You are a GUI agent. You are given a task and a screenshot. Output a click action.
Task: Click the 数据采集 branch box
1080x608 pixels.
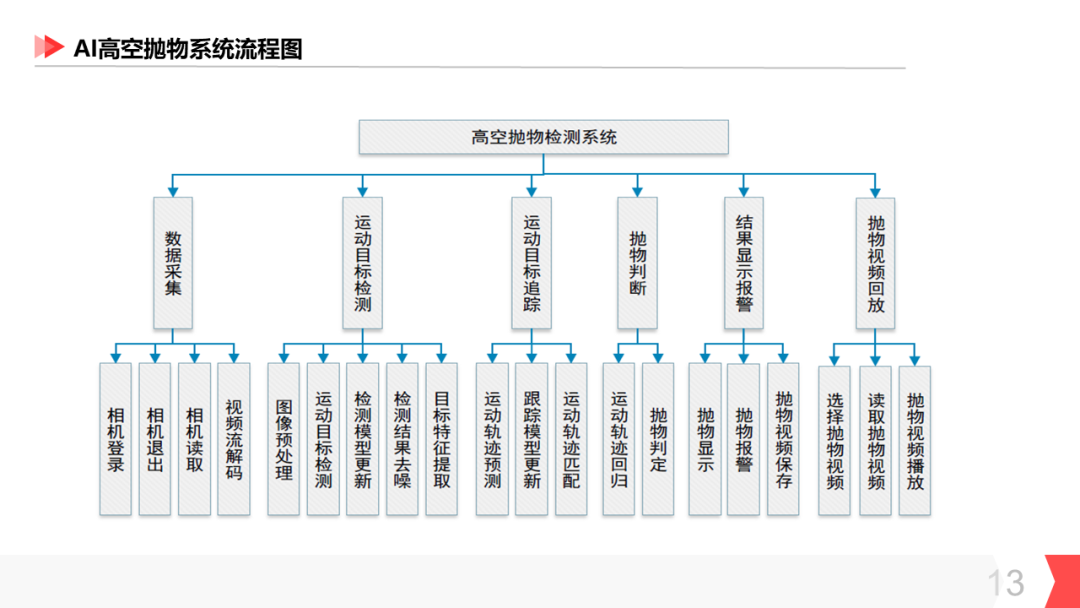(x=172, y=264)
